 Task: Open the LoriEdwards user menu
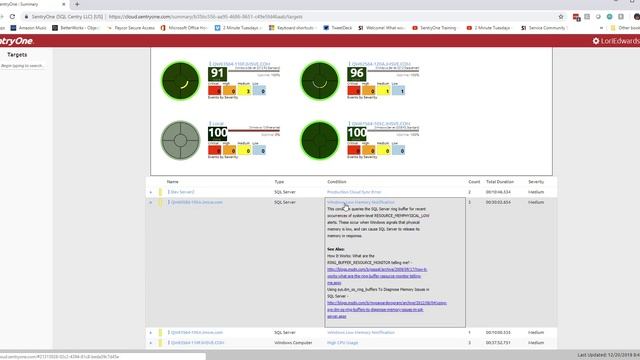[x=620, y=41]
